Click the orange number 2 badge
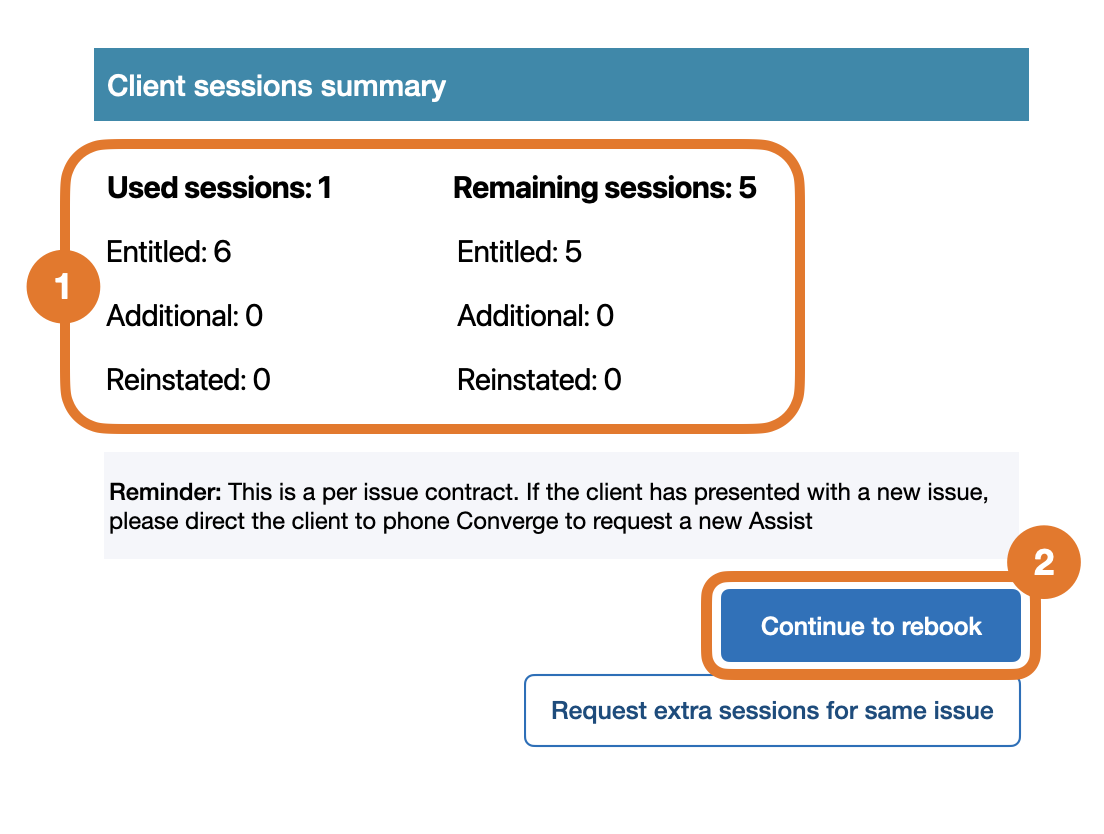Viewport: 1104px width, 834px height. click(1043, 562)
